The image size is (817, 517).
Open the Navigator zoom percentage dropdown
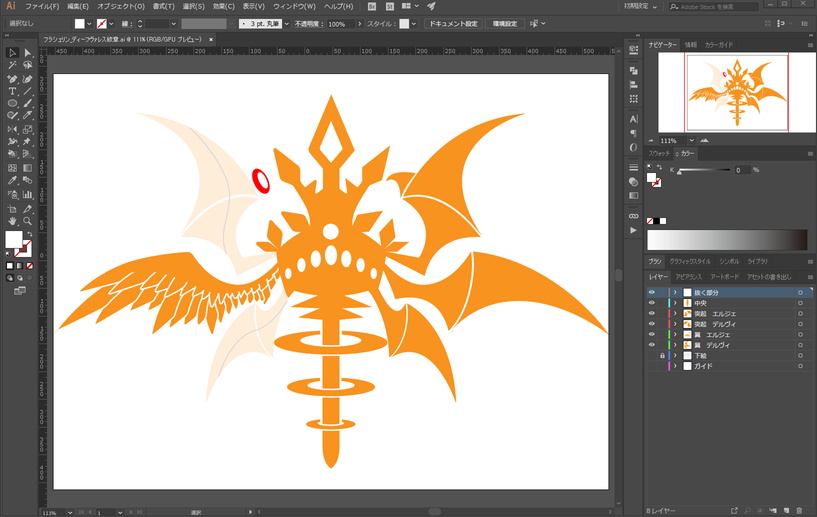pos(691,140)
